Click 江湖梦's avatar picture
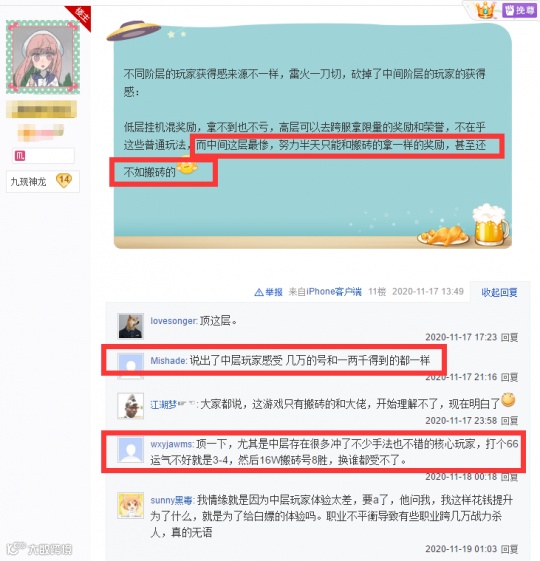The image size is (540, 561). tap(131, 406)
